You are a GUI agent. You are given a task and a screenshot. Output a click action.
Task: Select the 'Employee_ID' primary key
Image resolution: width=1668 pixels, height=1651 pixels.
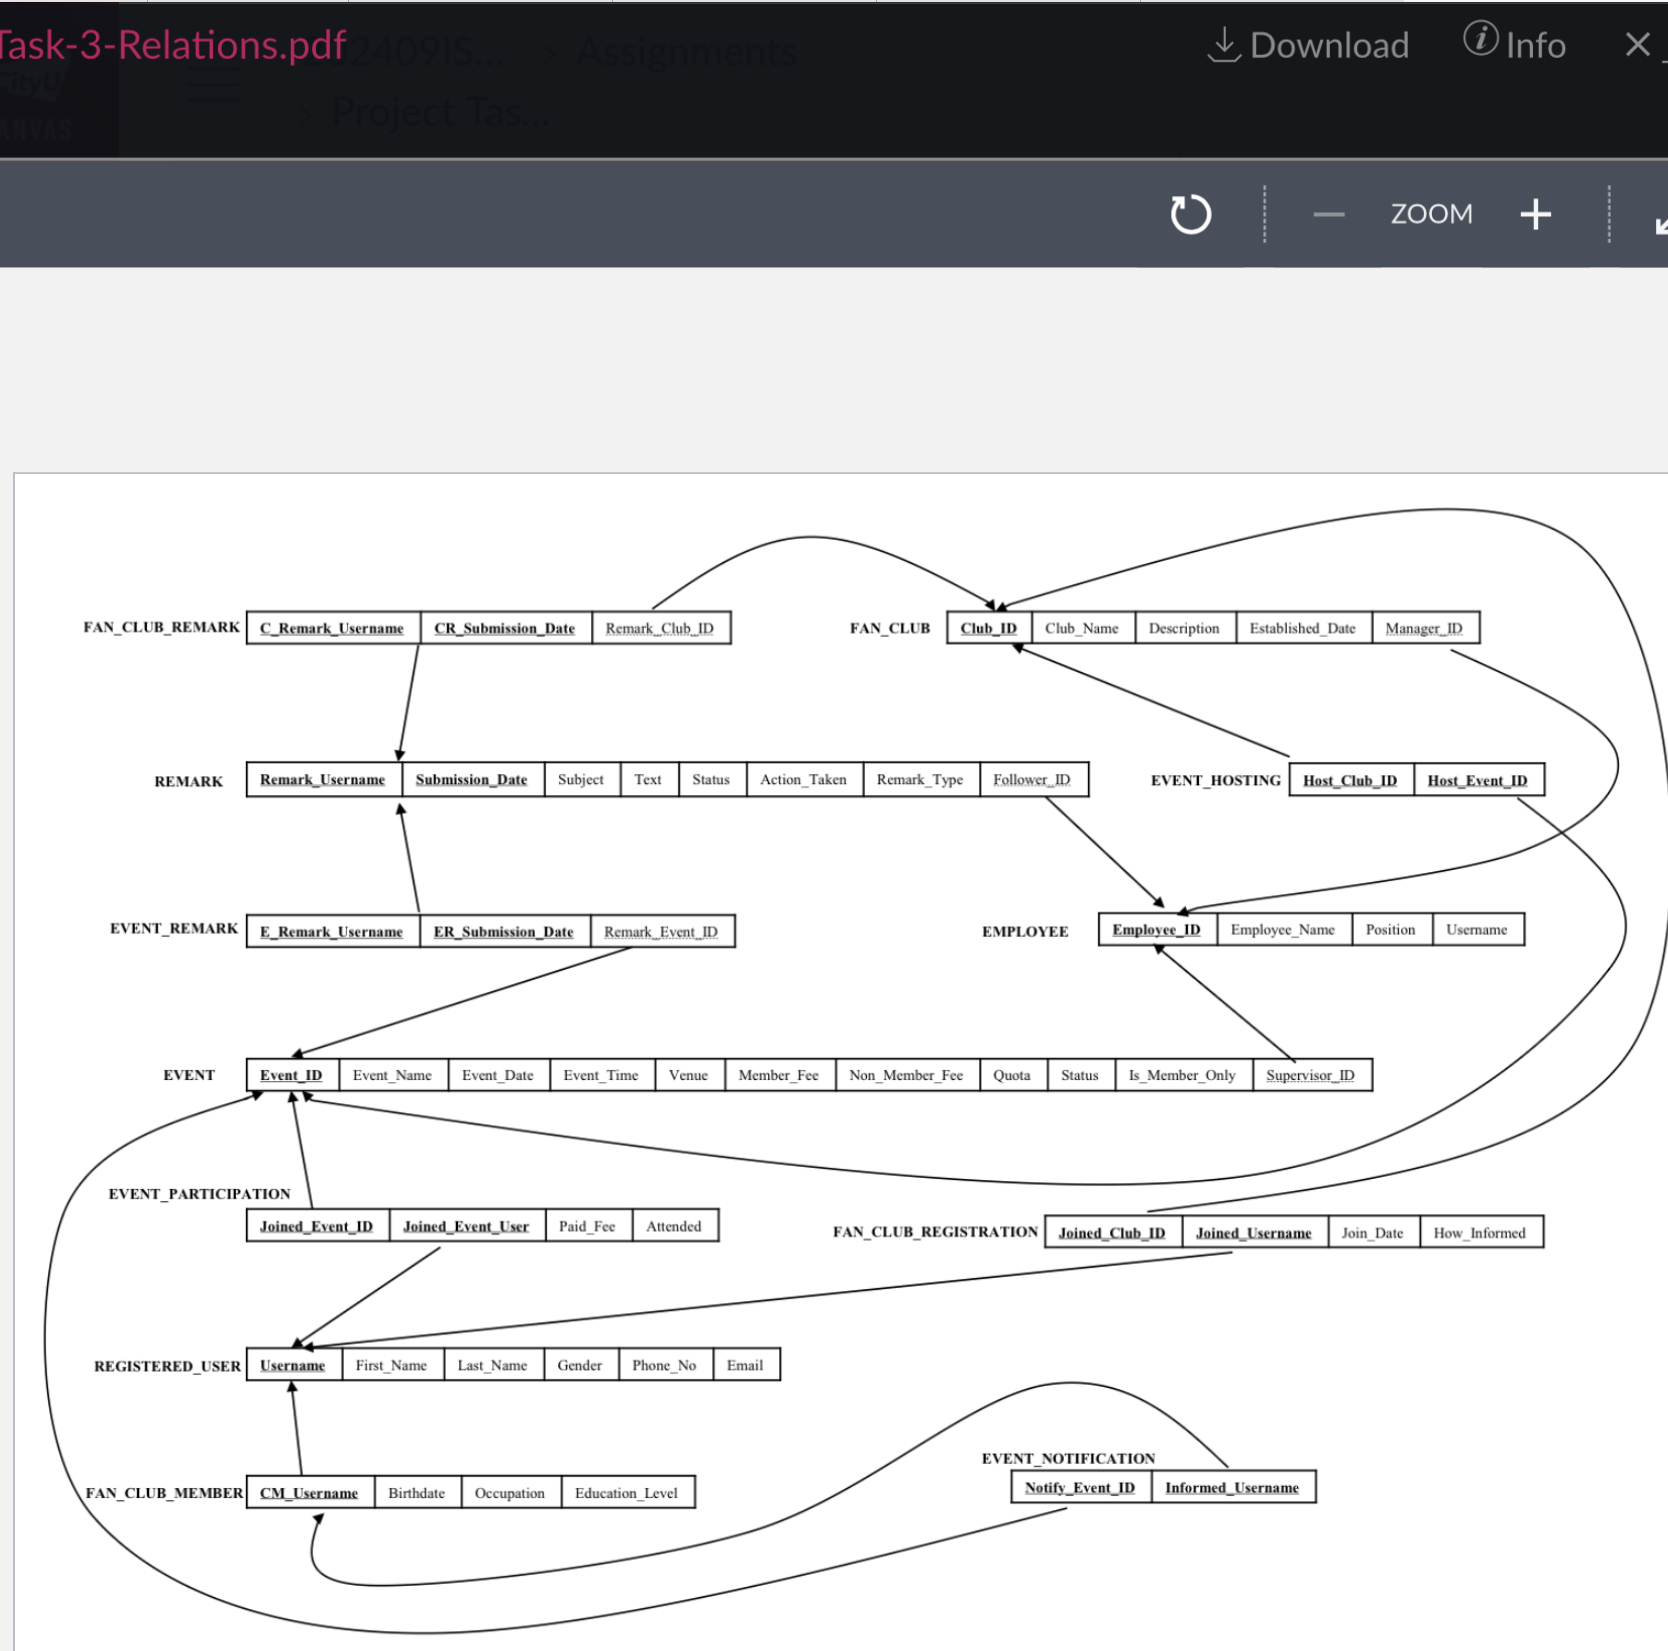tap(1157, 930)
